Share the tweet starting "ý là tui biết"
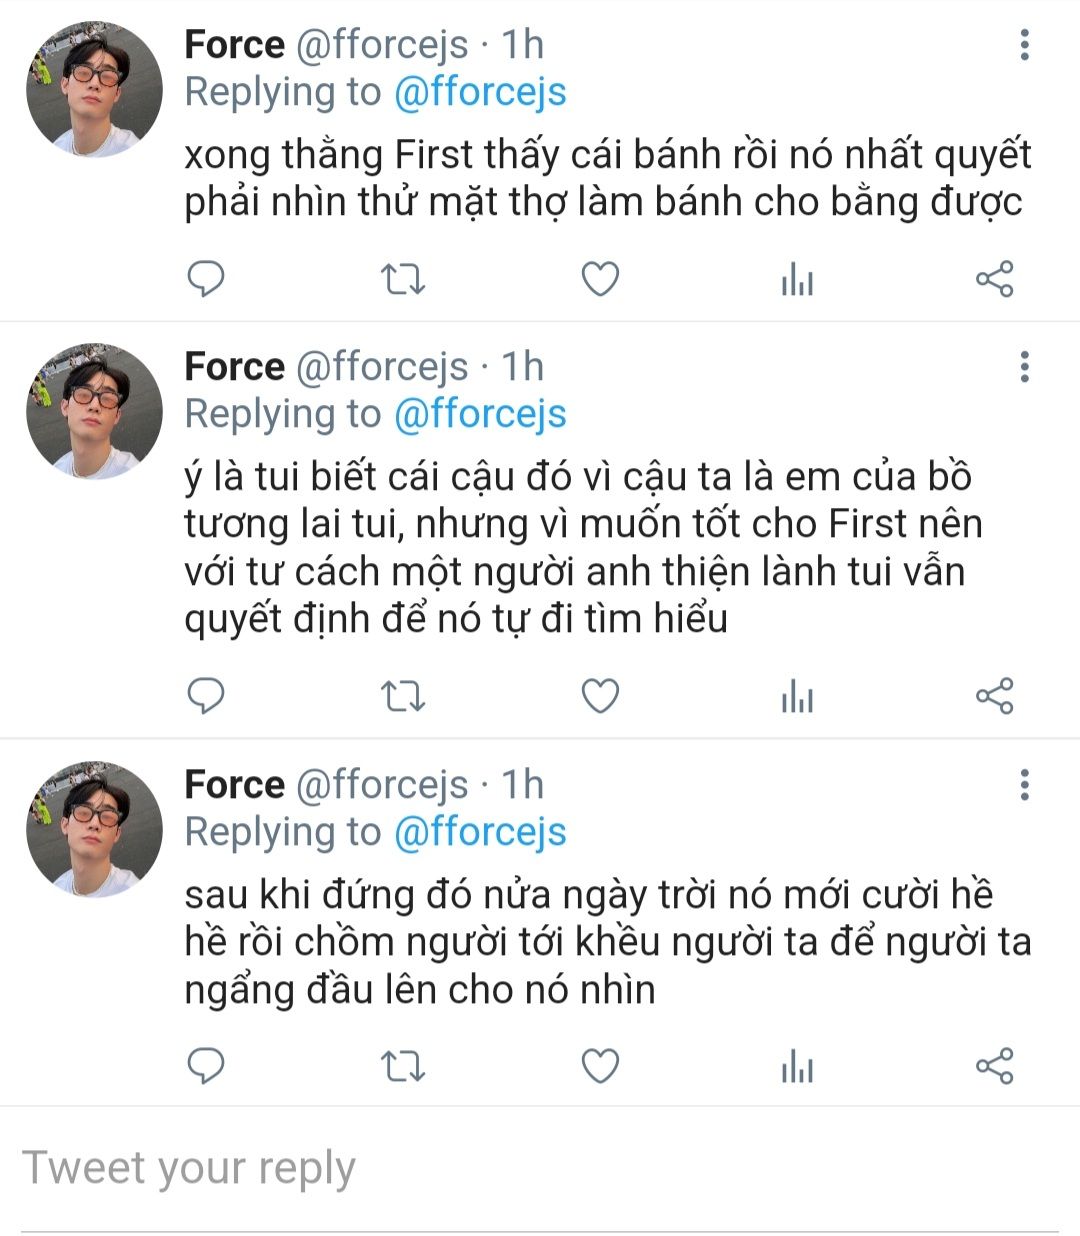 click(994, 696)
